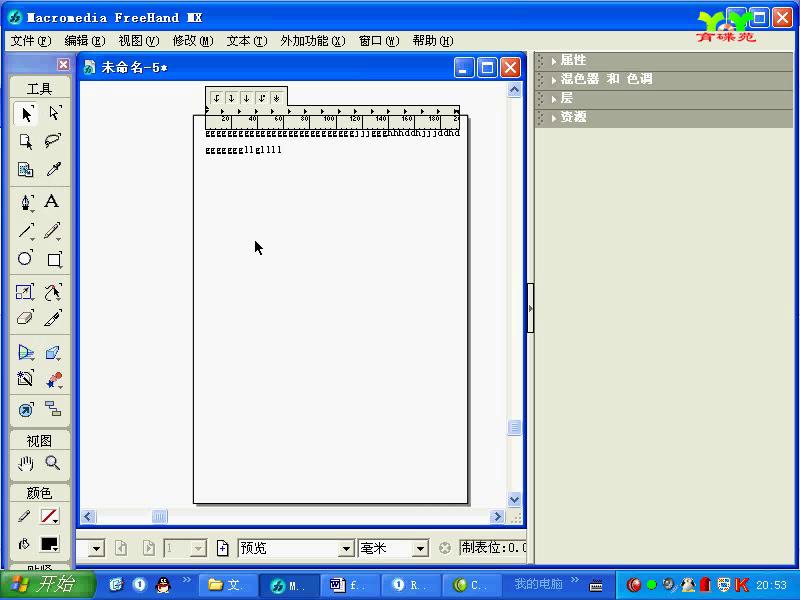Open the black fill color swatch
Viewport: 800px width, 600px height.
[x=49, y=544]
